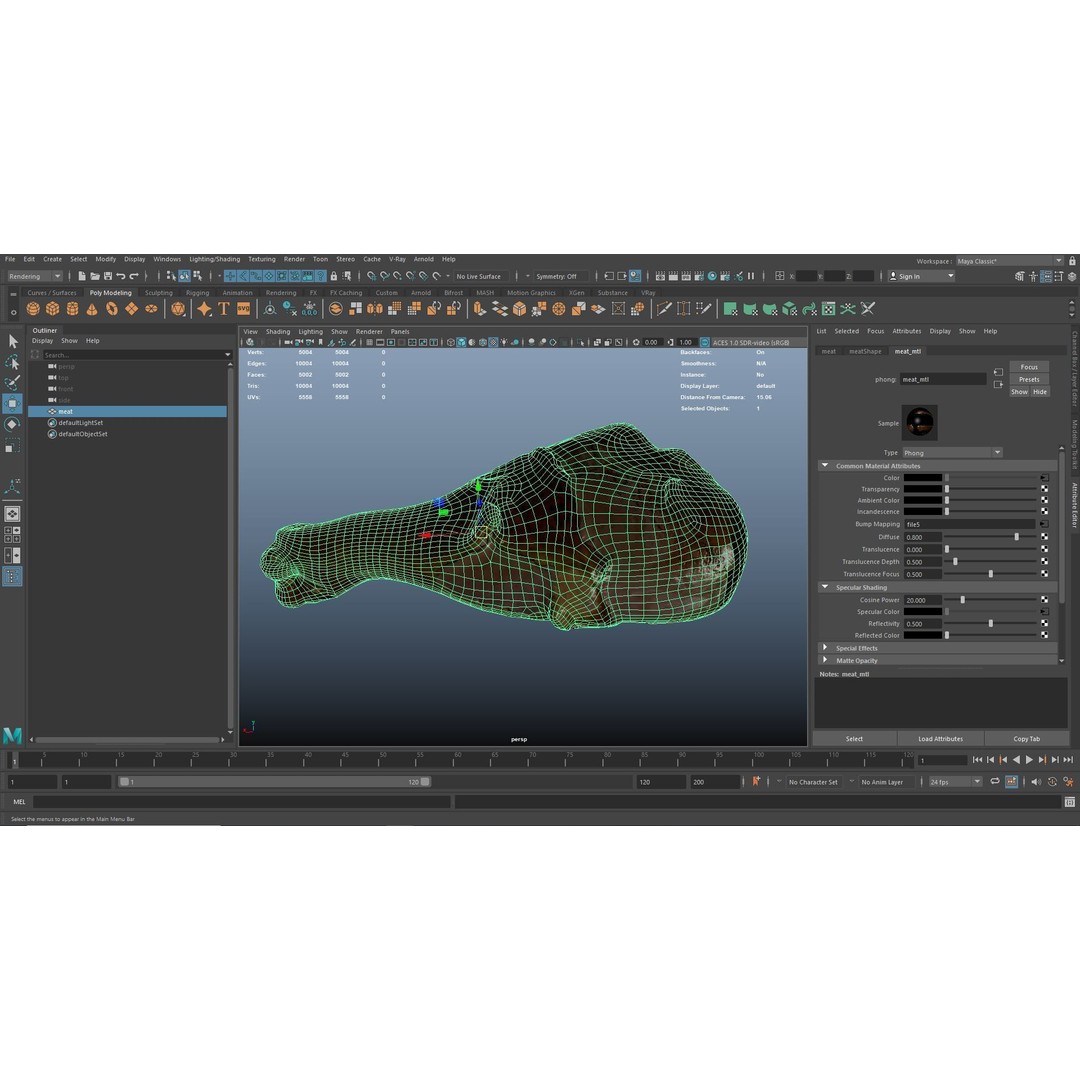This screenshot has height=1080, width=1080.
Task: Create a polygon sphere from the shelf
Action: tap(33, 309)
